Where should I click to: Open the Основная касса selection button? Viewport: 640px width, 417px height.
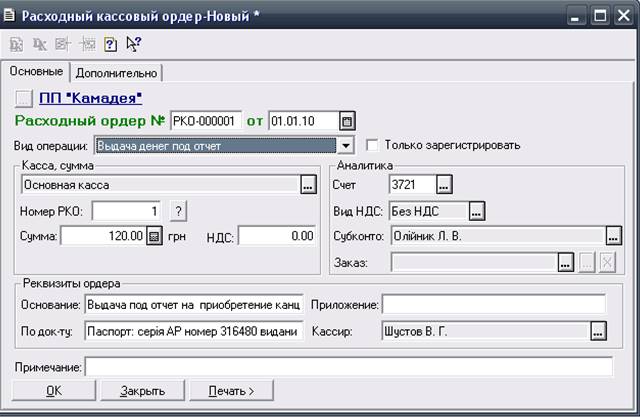click(307, 185)
